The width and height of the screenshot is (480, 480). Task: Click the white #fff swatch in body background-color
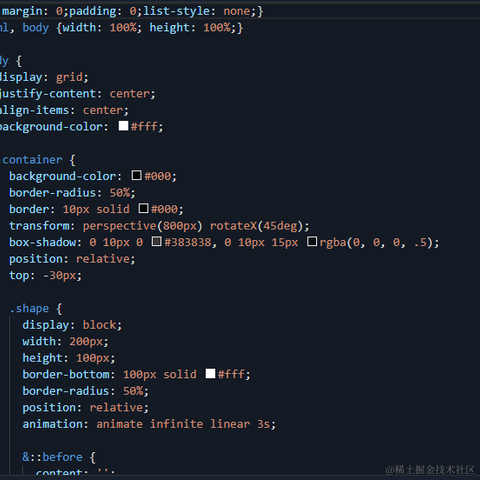click(x=123, y=126)
